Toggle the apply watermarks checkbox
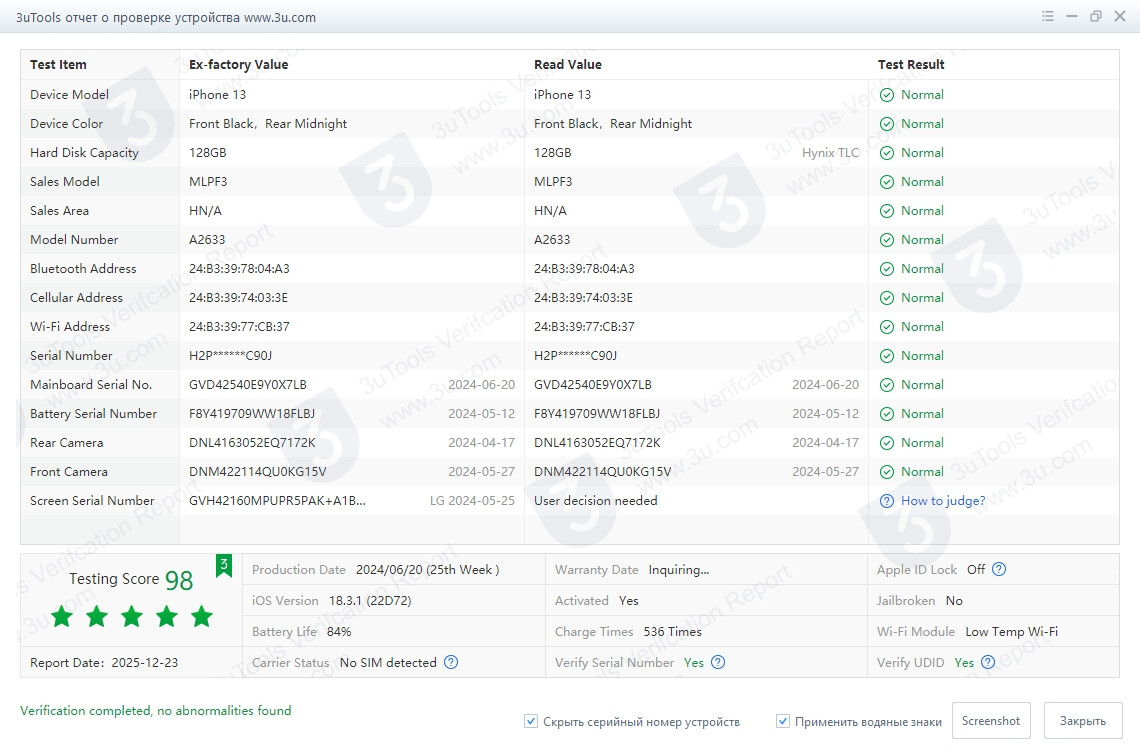The height and width of the screenshot is (756, 1140). 783,721
